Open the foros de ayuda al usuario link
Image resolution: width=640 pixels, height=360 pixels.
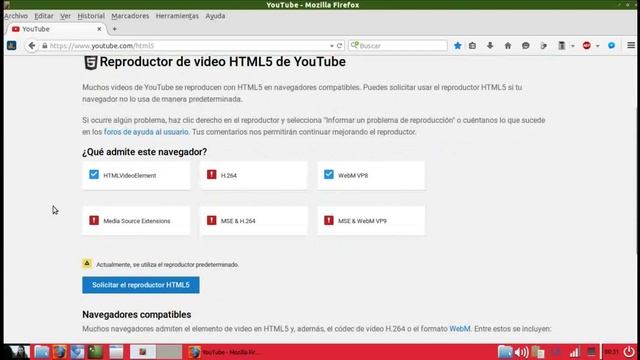tap(146, 132)
